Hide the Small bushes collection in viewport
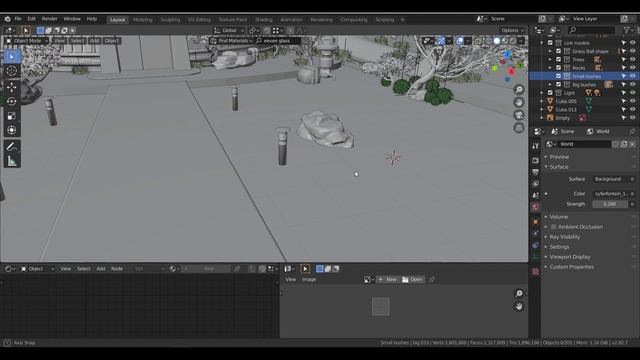The image size is (640, 360). pyautogui.click(x=632, y=76)
